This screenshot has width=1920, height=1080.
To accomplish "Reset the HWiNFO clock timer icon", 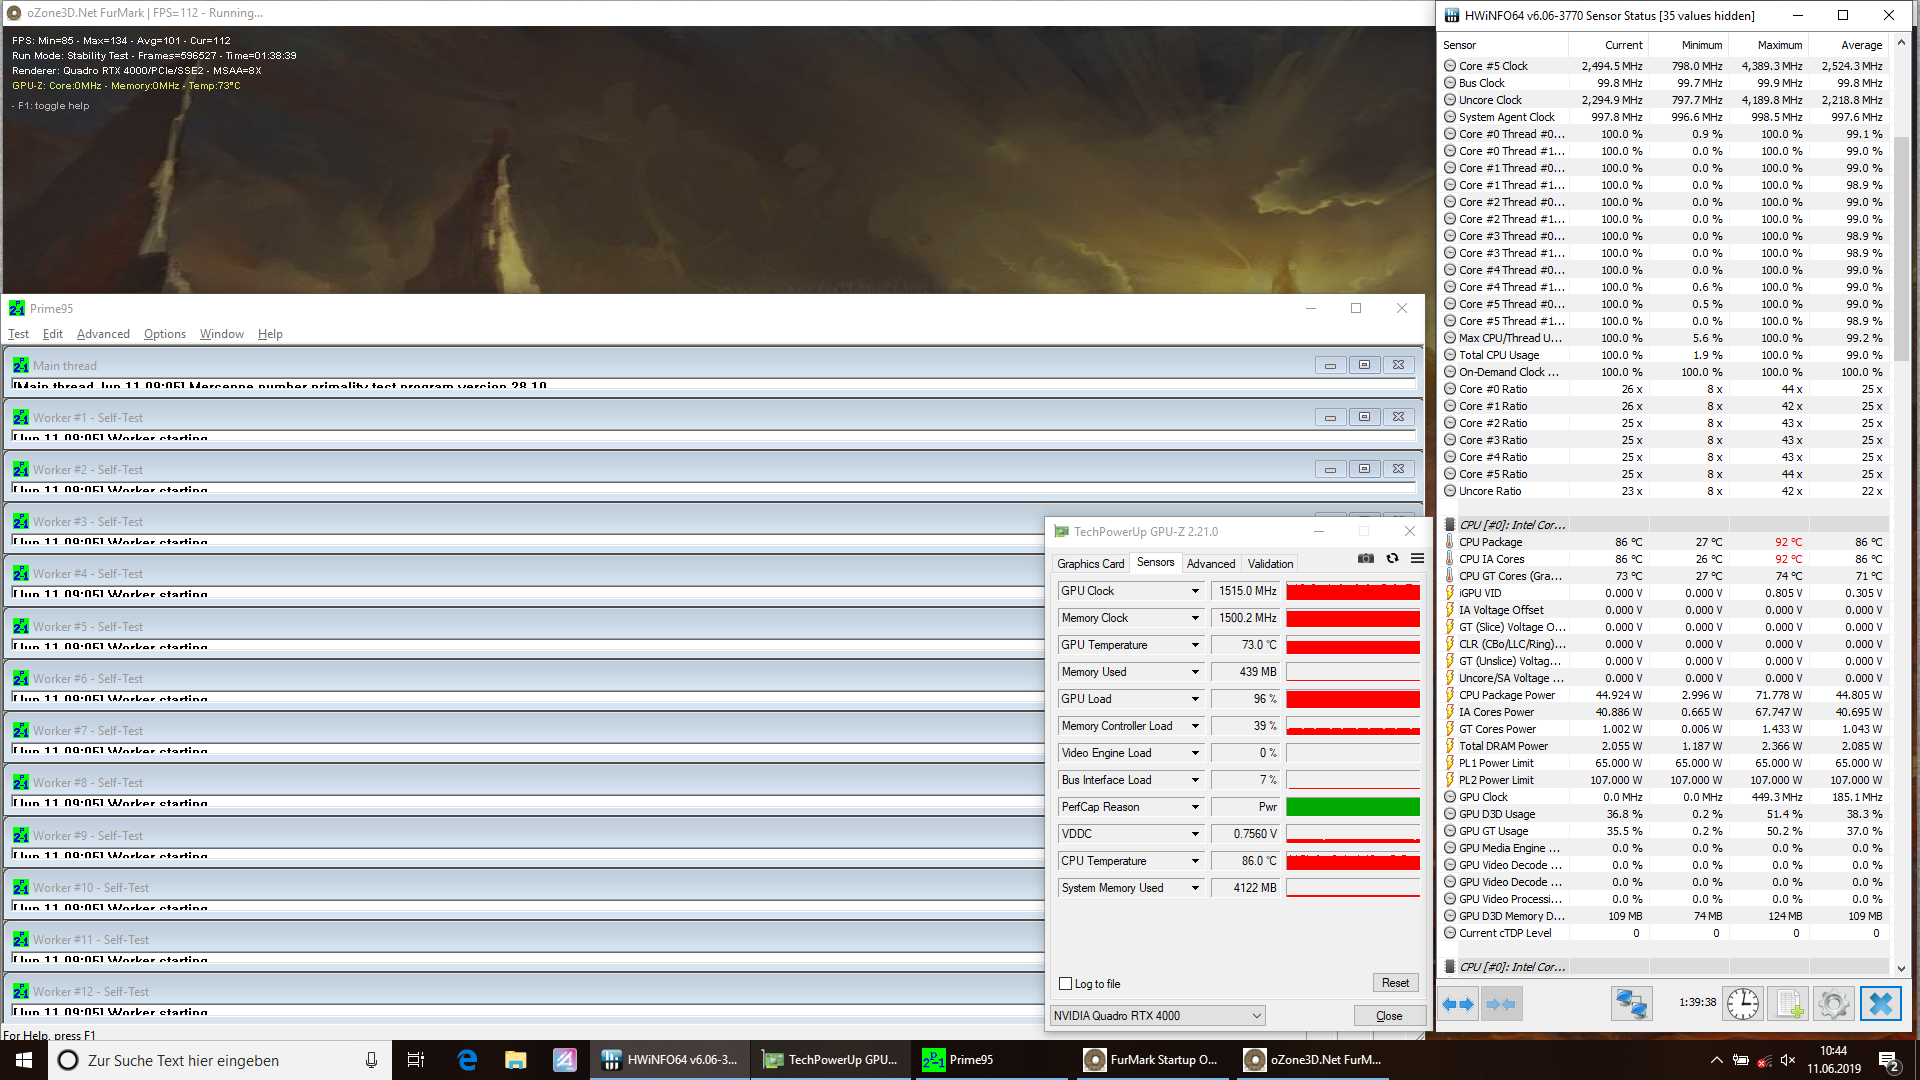I will tap(1742, 1004).
